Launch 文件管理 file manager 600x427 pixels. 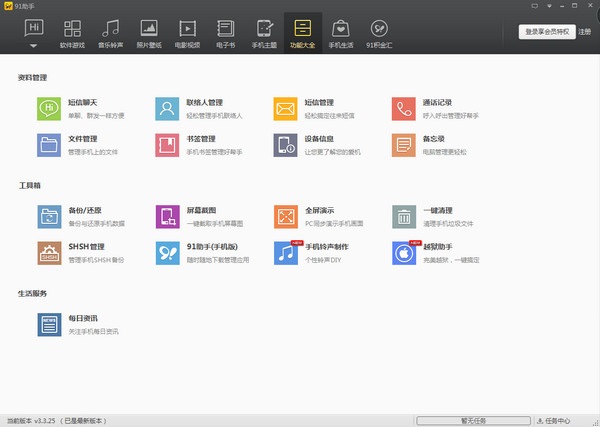pyautogui.click(x=50, y=144)
